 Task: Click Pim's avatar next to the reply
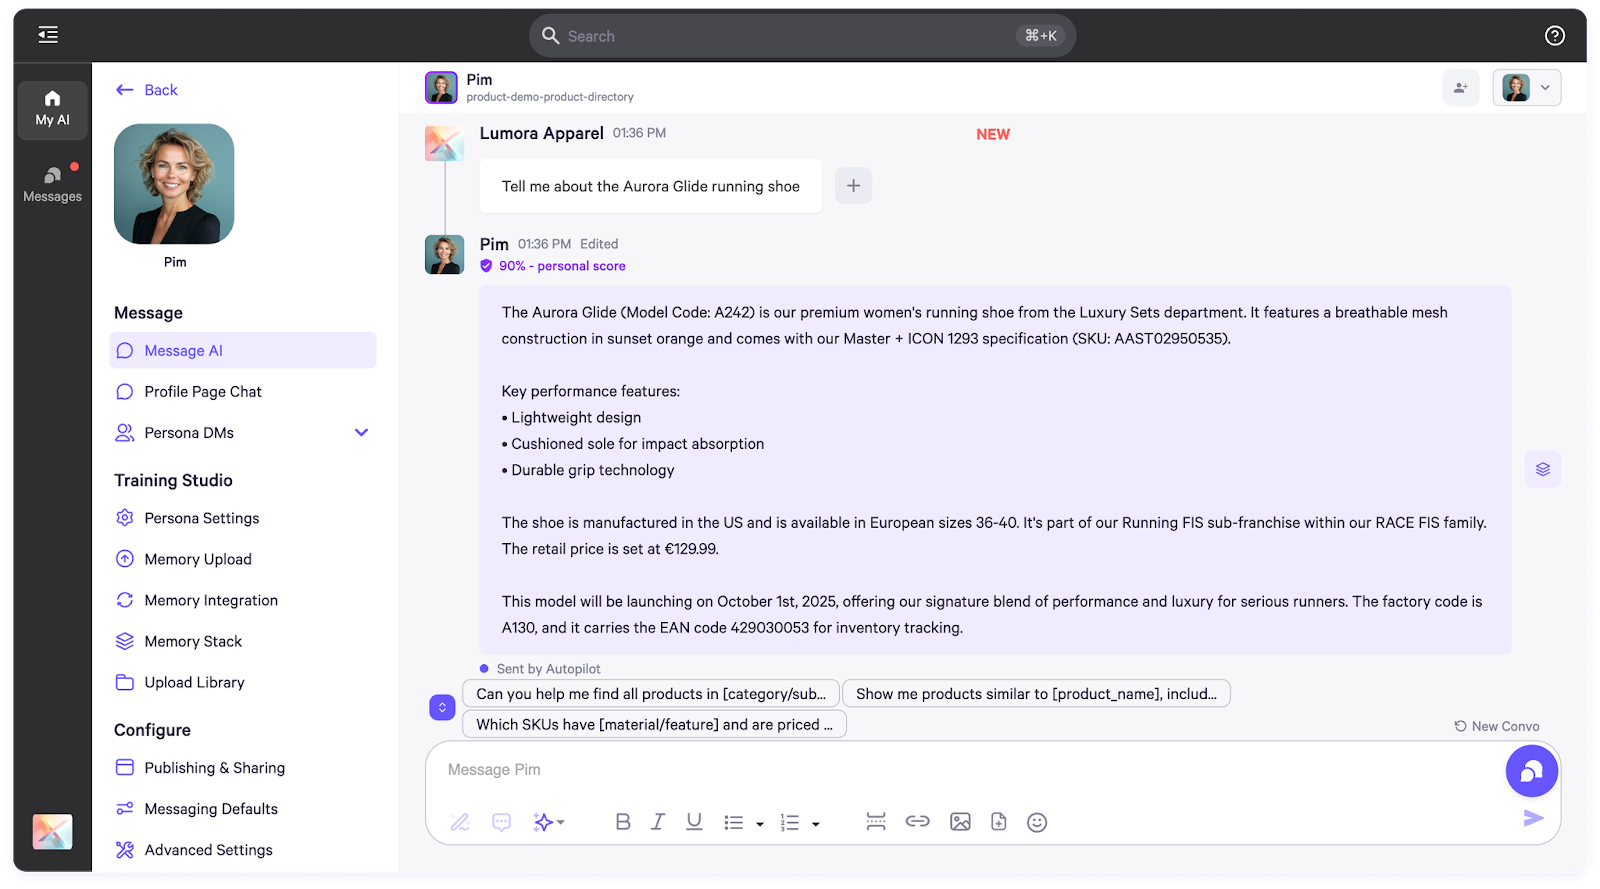[x=444, y=255]
